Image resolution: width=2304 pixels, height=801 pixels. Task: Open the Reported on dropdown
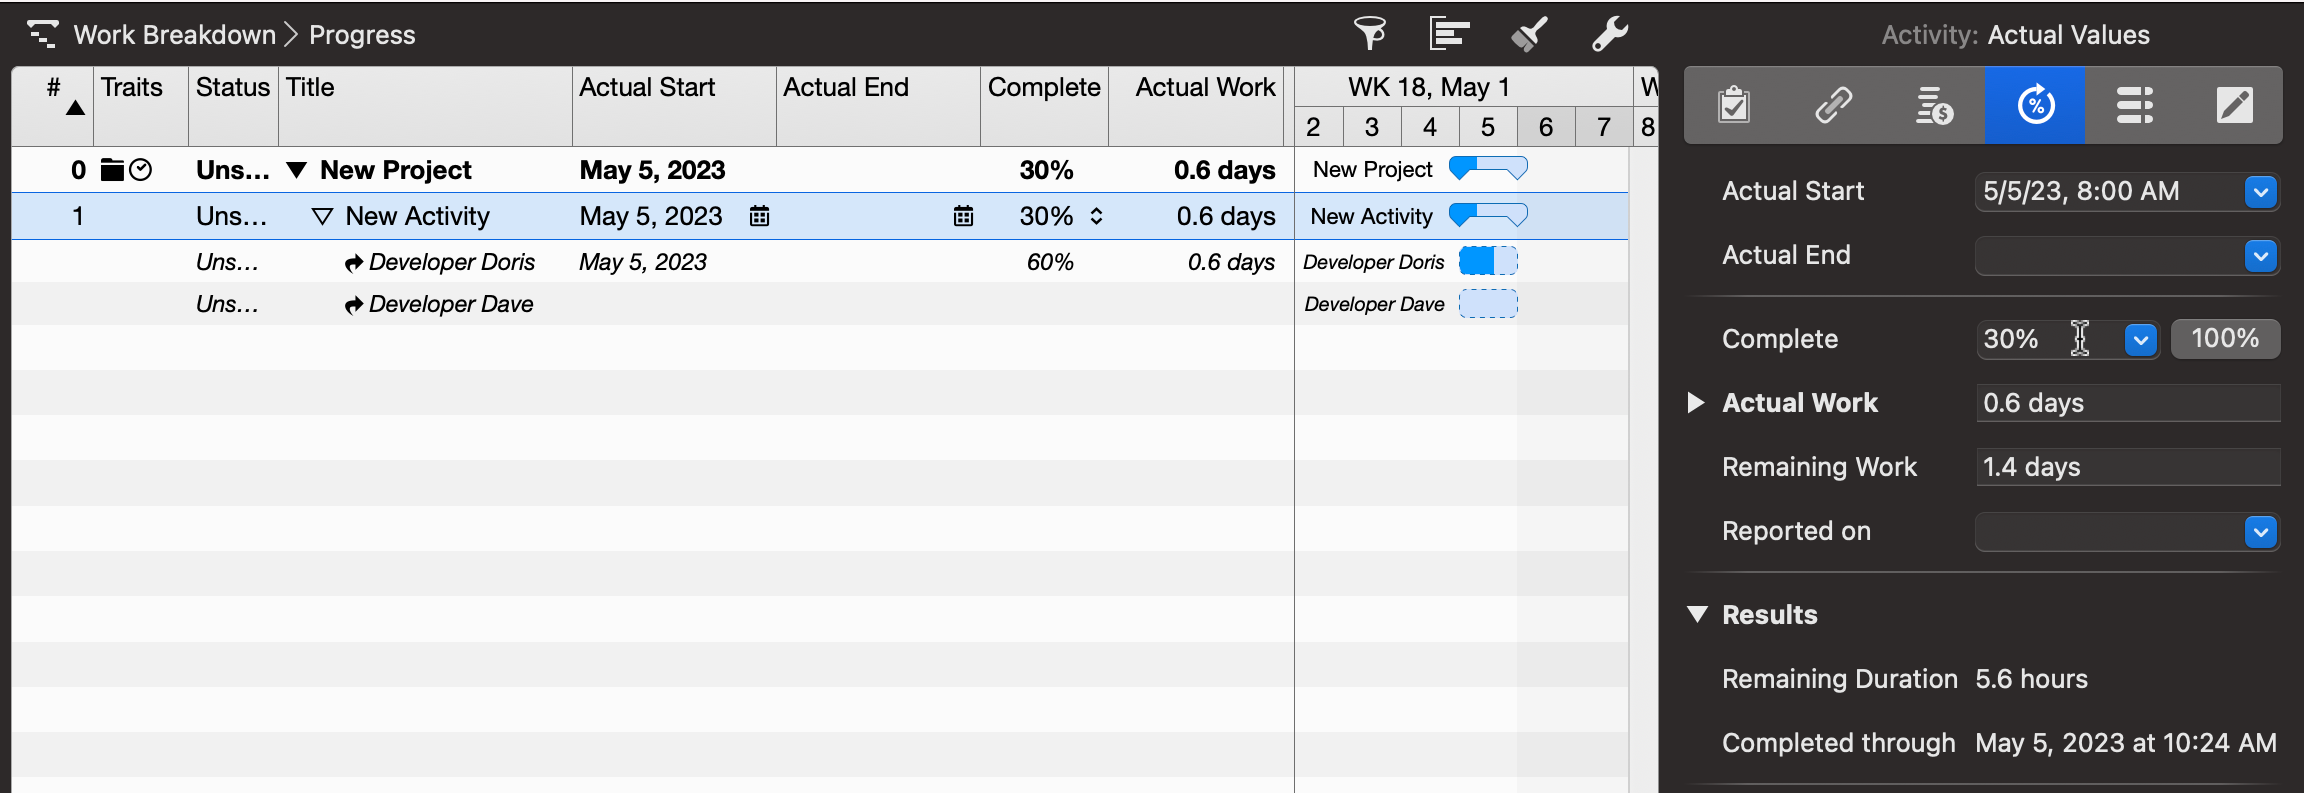(2260, 531)
